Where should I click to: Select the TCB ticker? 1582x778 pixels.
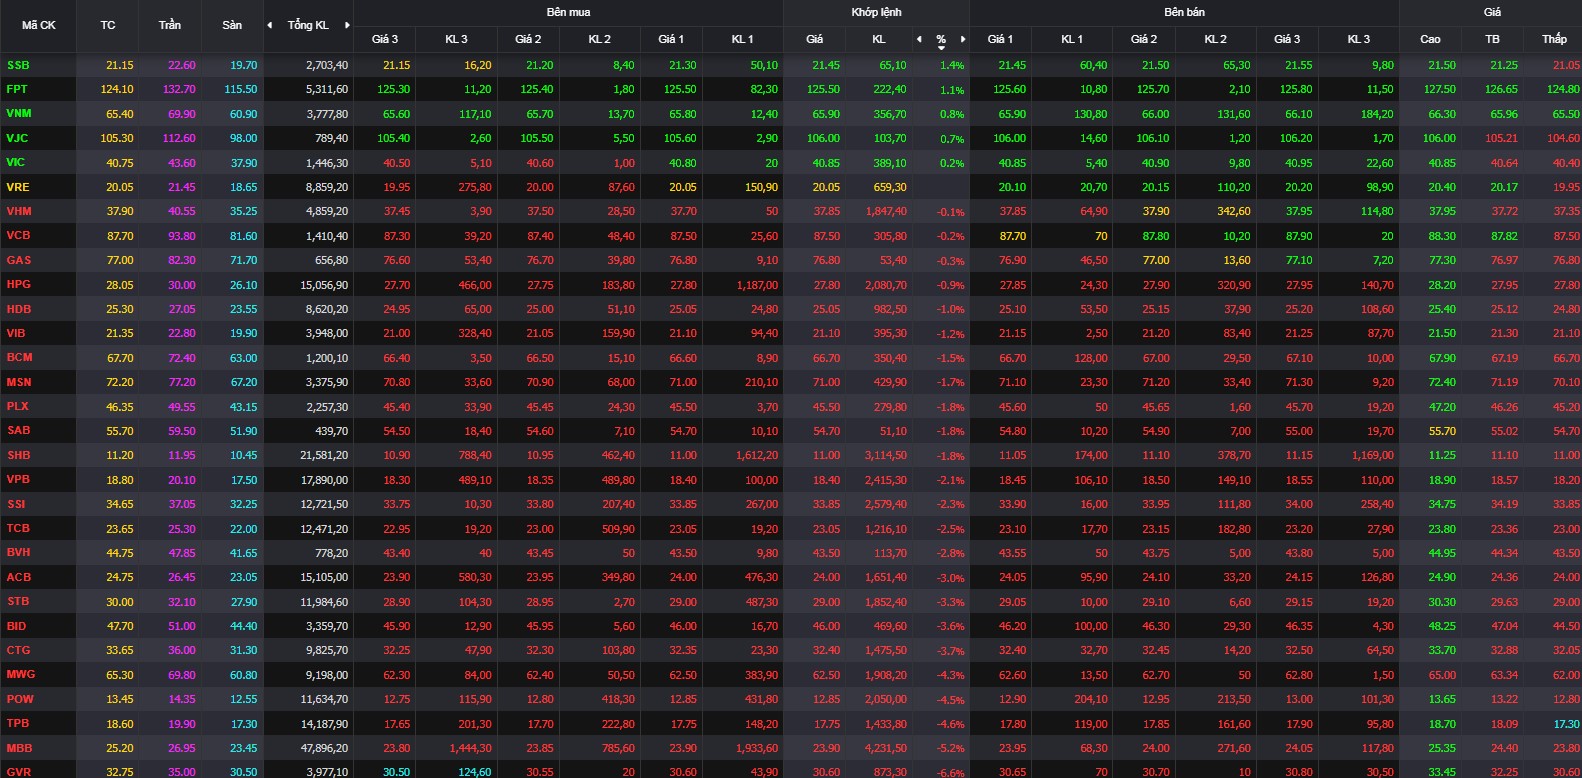[x=18, y=528]
